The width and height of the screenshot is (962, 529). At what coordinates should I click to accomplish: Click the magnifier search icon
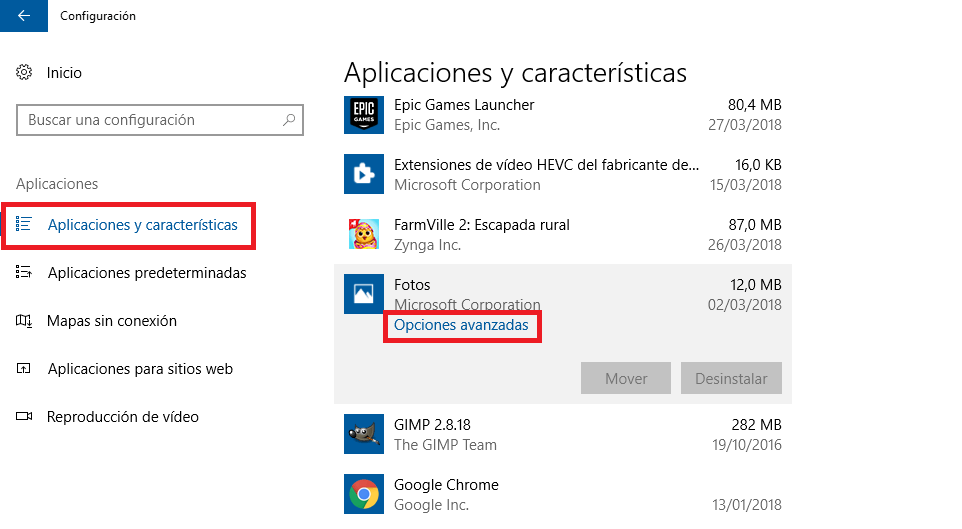pyautogui.click(x=289, y=120)
